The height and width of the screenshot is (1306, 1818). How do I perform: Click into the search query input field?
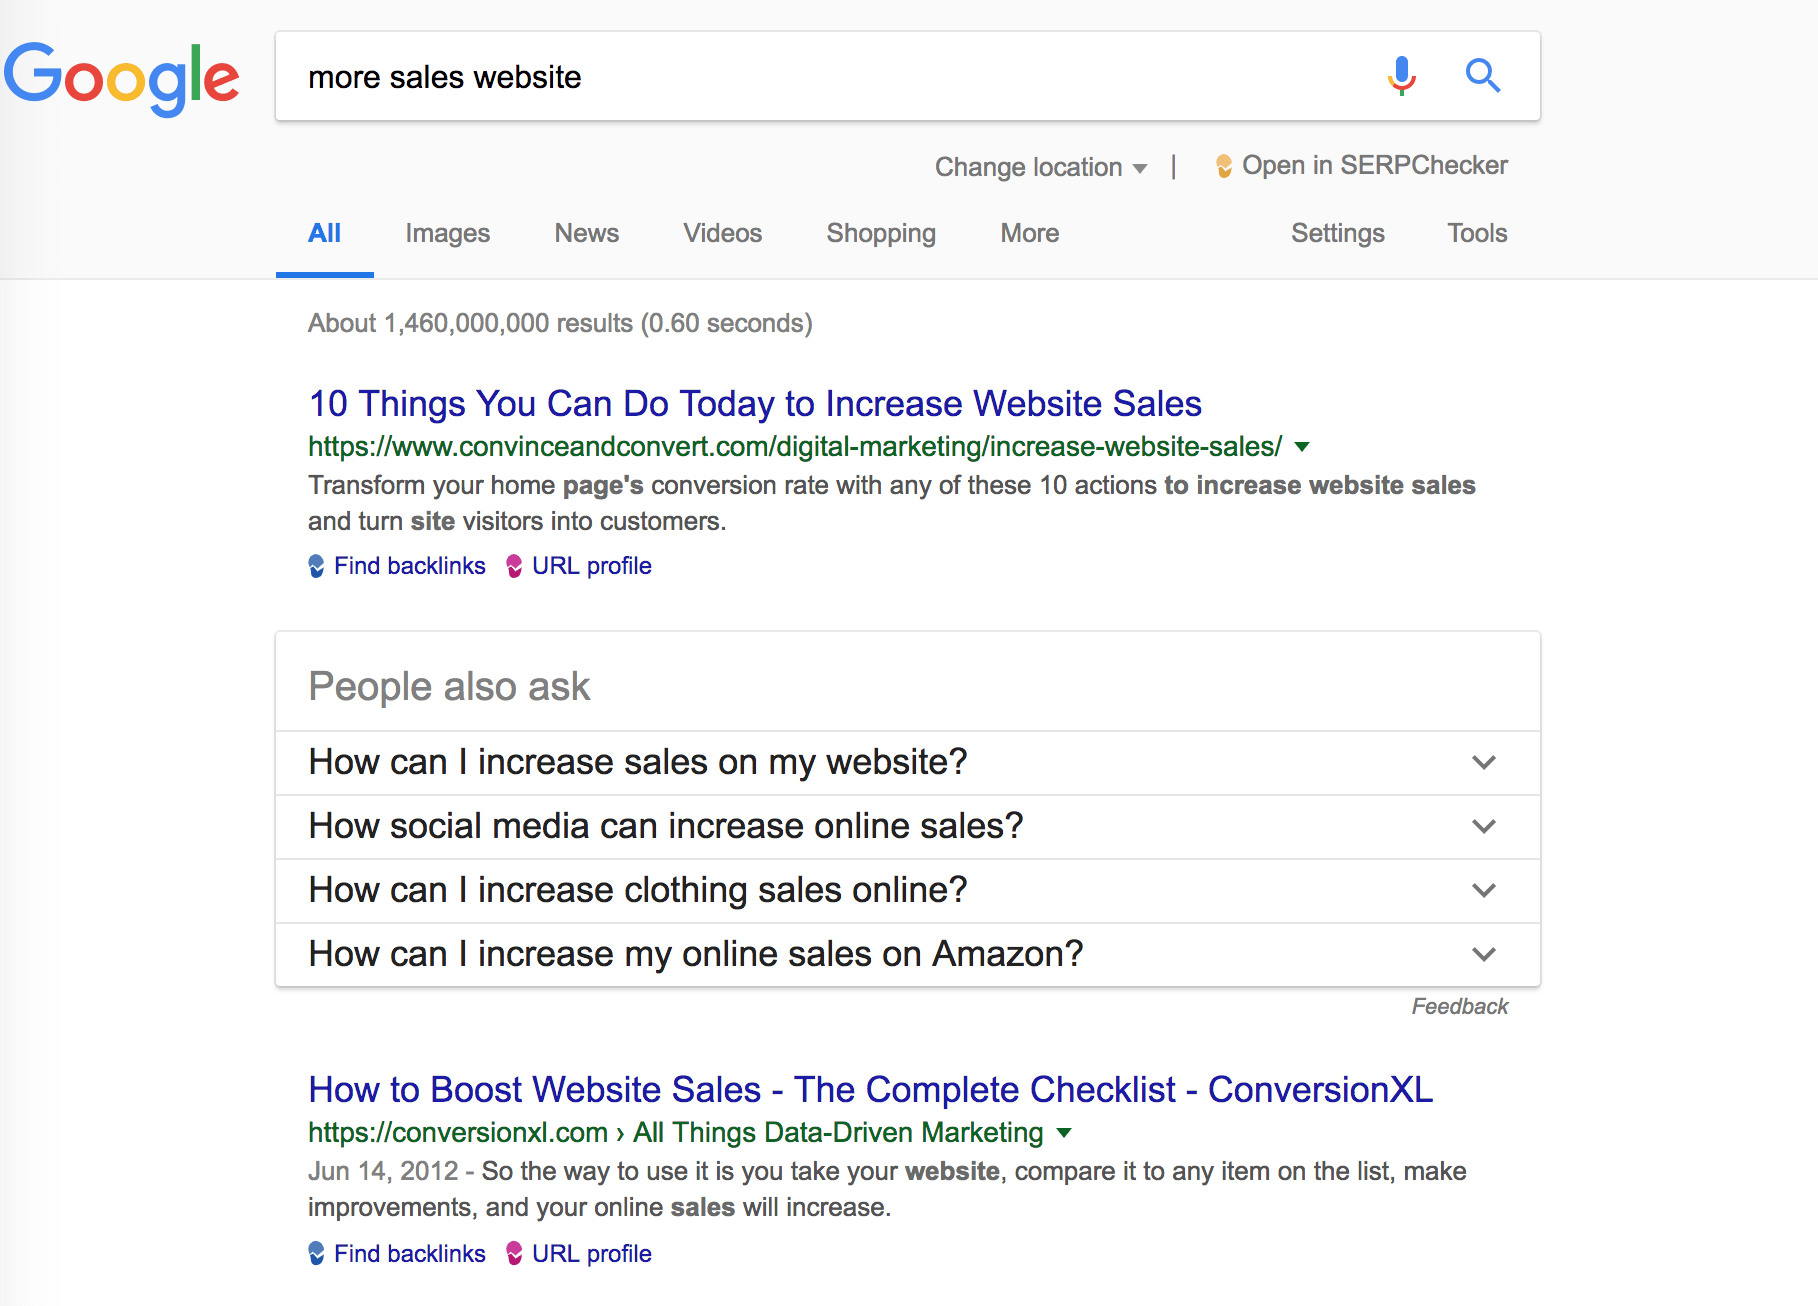click(830, 77)
